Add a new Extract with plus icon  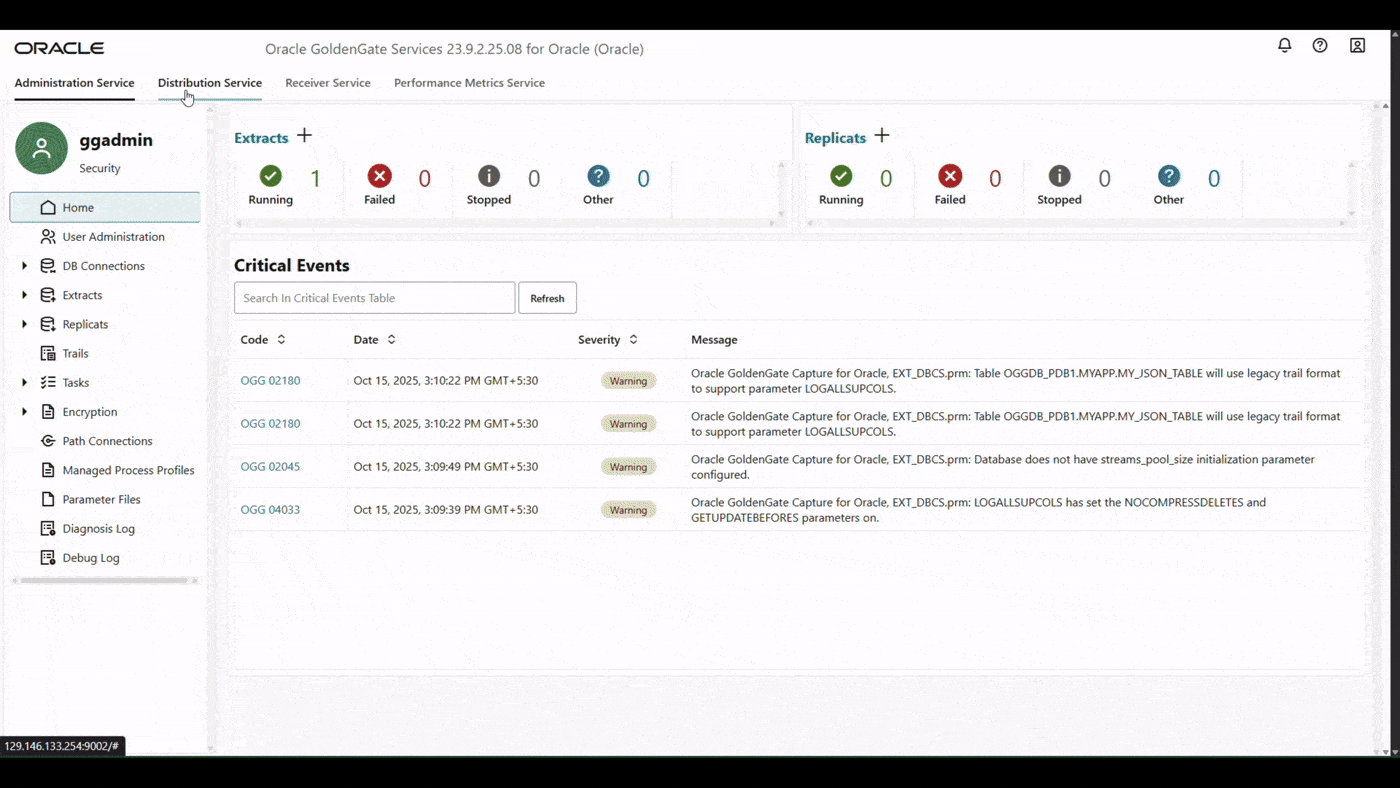click(305, 136)
